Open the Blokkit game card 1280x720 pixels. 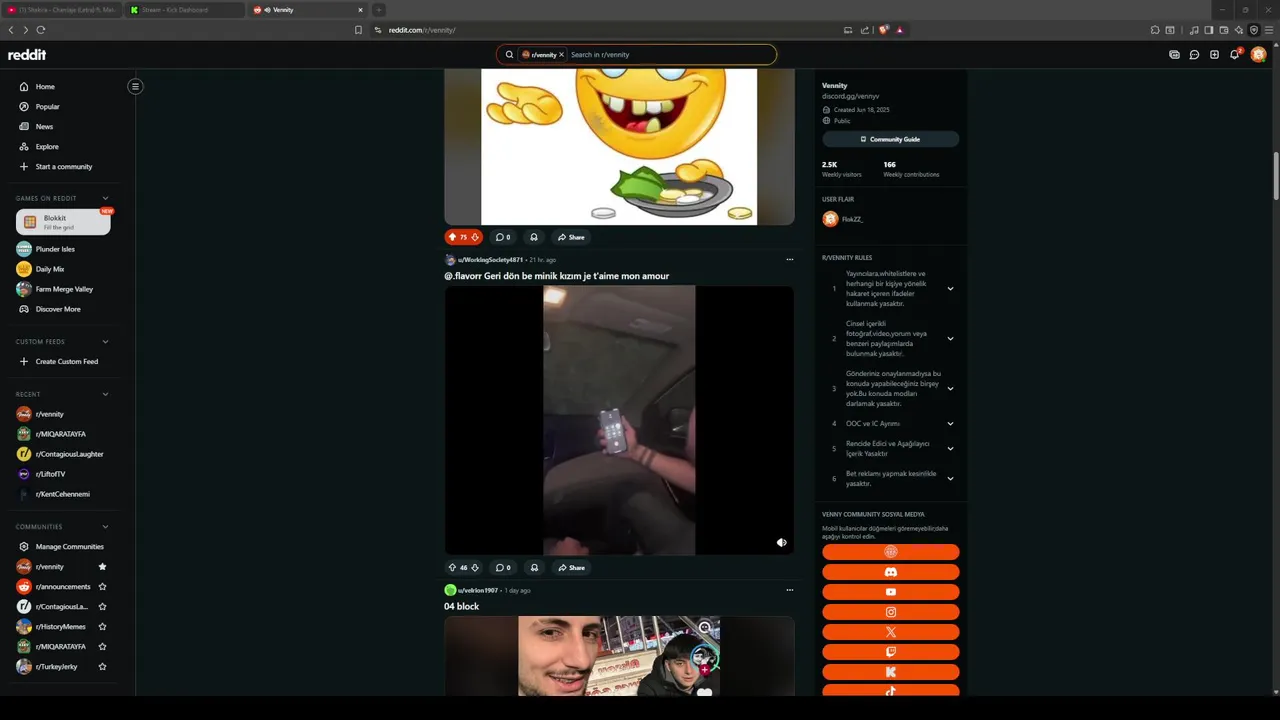[63, 221]
